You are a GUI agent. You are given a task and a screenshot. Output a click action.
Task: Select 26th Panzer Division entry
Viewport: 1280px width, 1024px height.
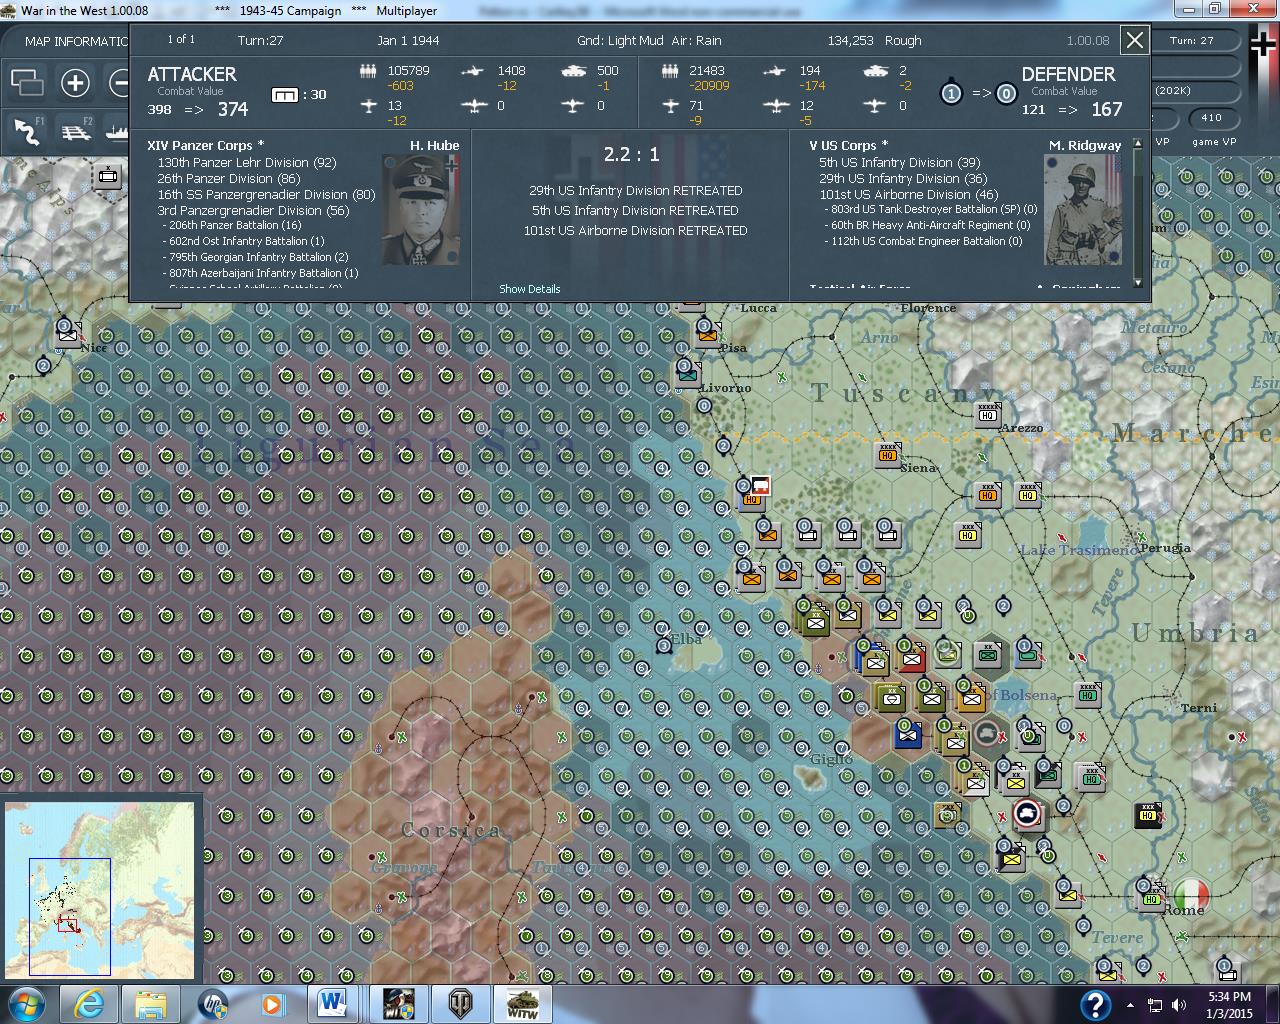tap(229, 178)
